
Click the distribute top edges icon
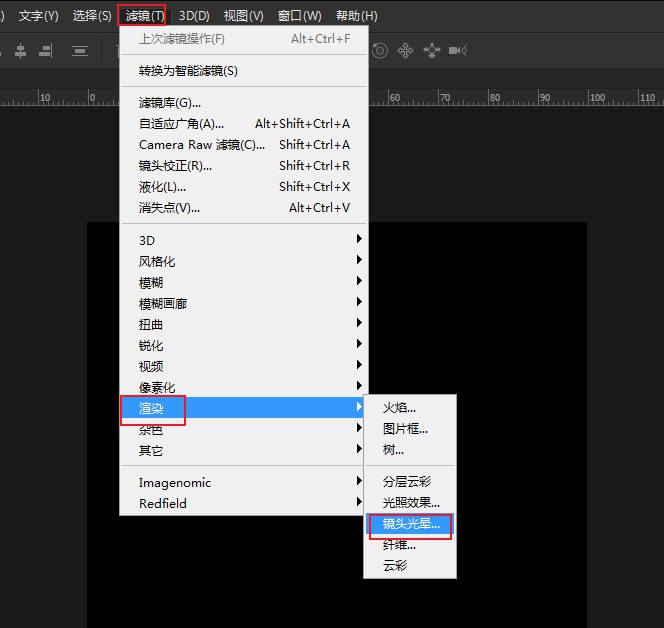[80, 51]
